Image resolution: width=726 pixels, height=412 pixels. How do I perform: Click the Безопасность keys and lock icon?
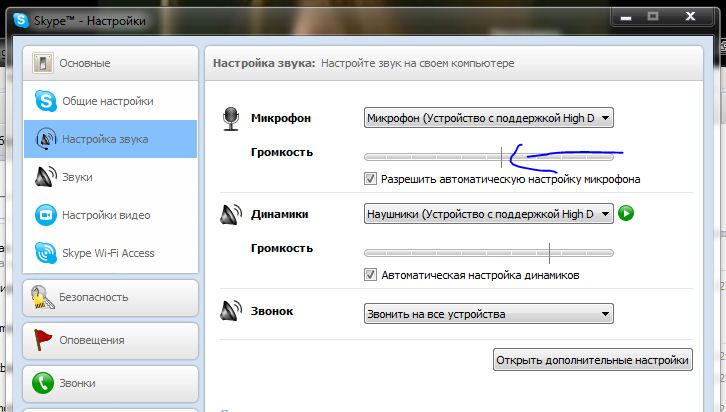pyautogui.click(x=42, y=297)
